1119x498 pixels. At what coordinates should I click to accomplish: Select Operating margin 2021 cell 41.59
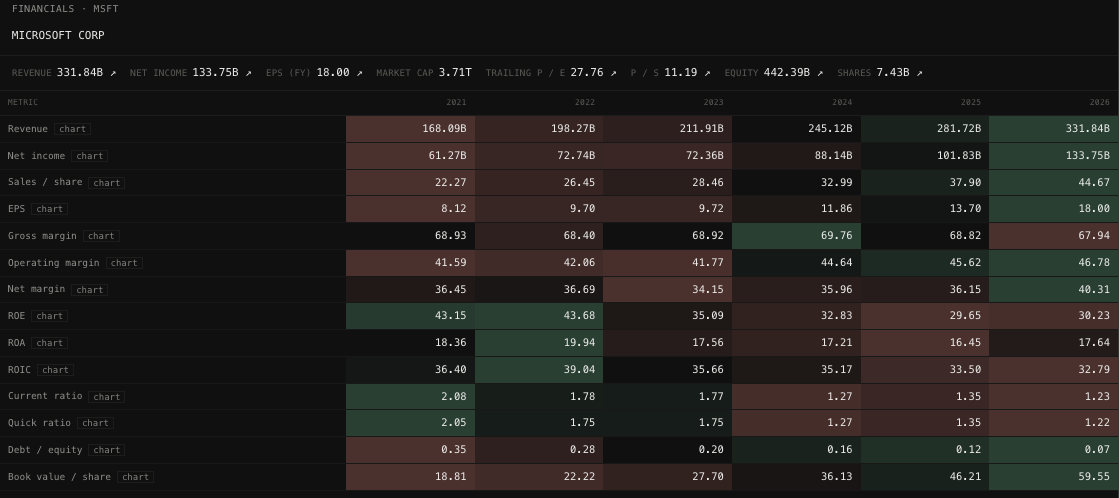click(x=410, y=263)
